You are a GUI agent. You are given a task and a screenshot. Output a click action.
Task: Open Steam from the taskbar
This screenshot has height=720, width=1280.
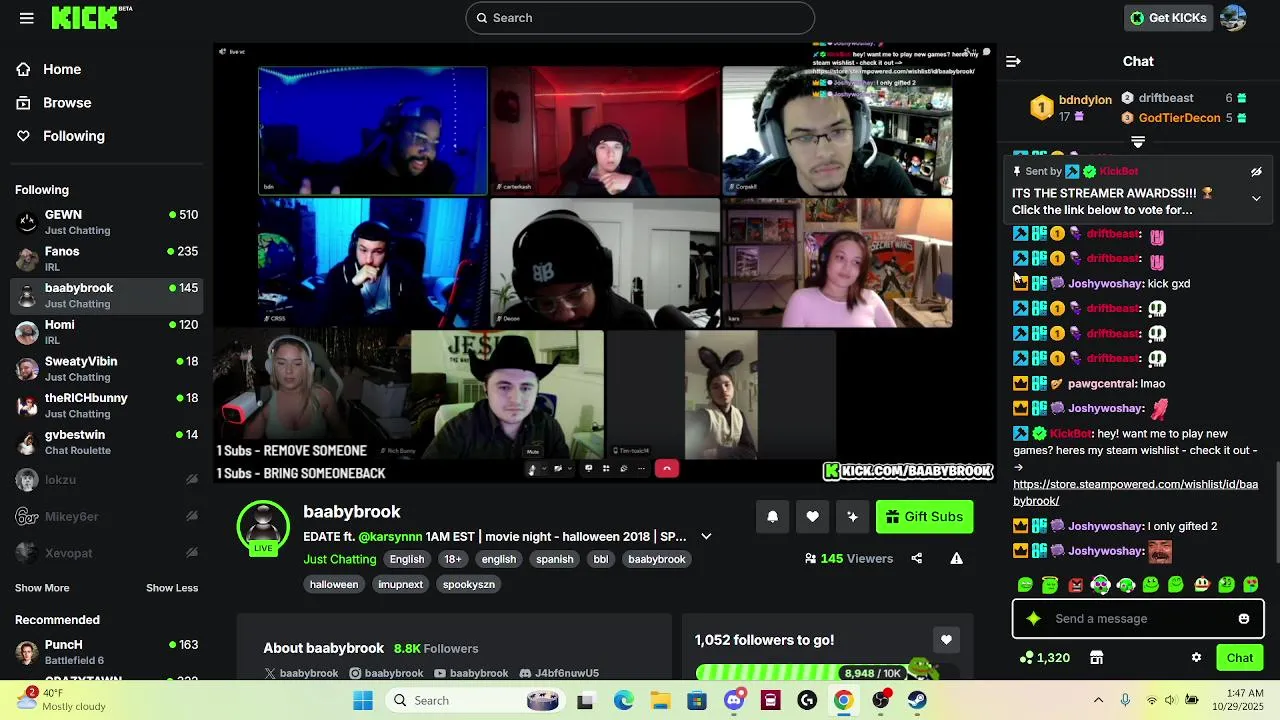click(917, 700)
